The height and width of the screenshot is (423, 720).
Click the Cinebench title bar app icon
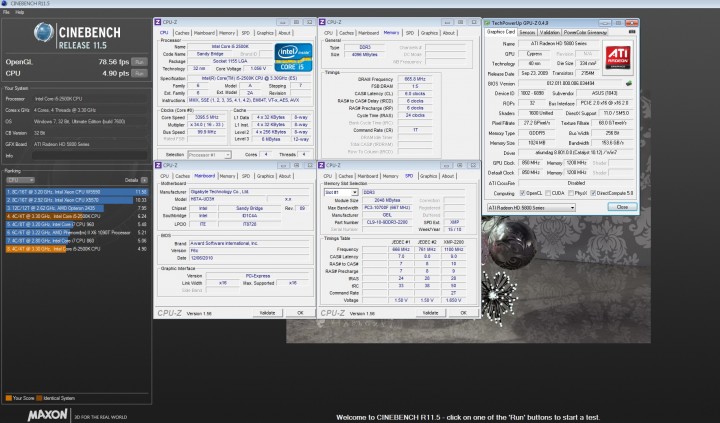click(4, 3)
